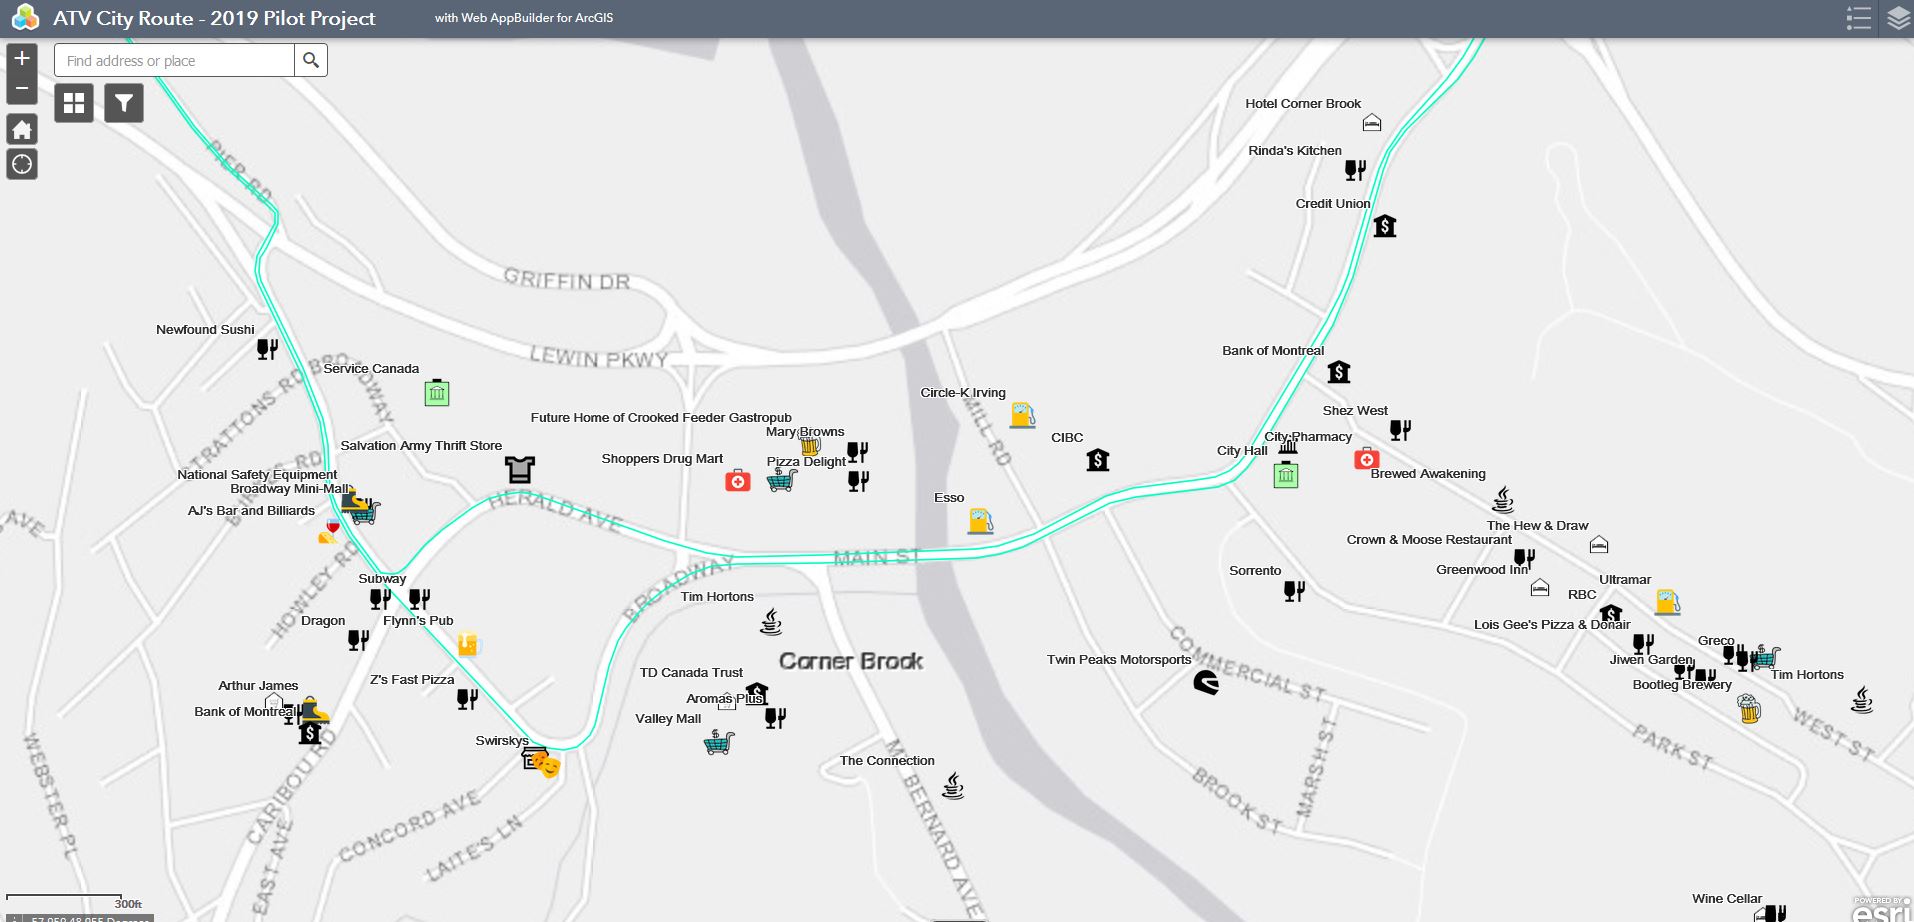This screenshot has height=922, width=1914.
Task: Click the Future Home of Crooked Feeder Gastropub label
Action: [661, 417]
